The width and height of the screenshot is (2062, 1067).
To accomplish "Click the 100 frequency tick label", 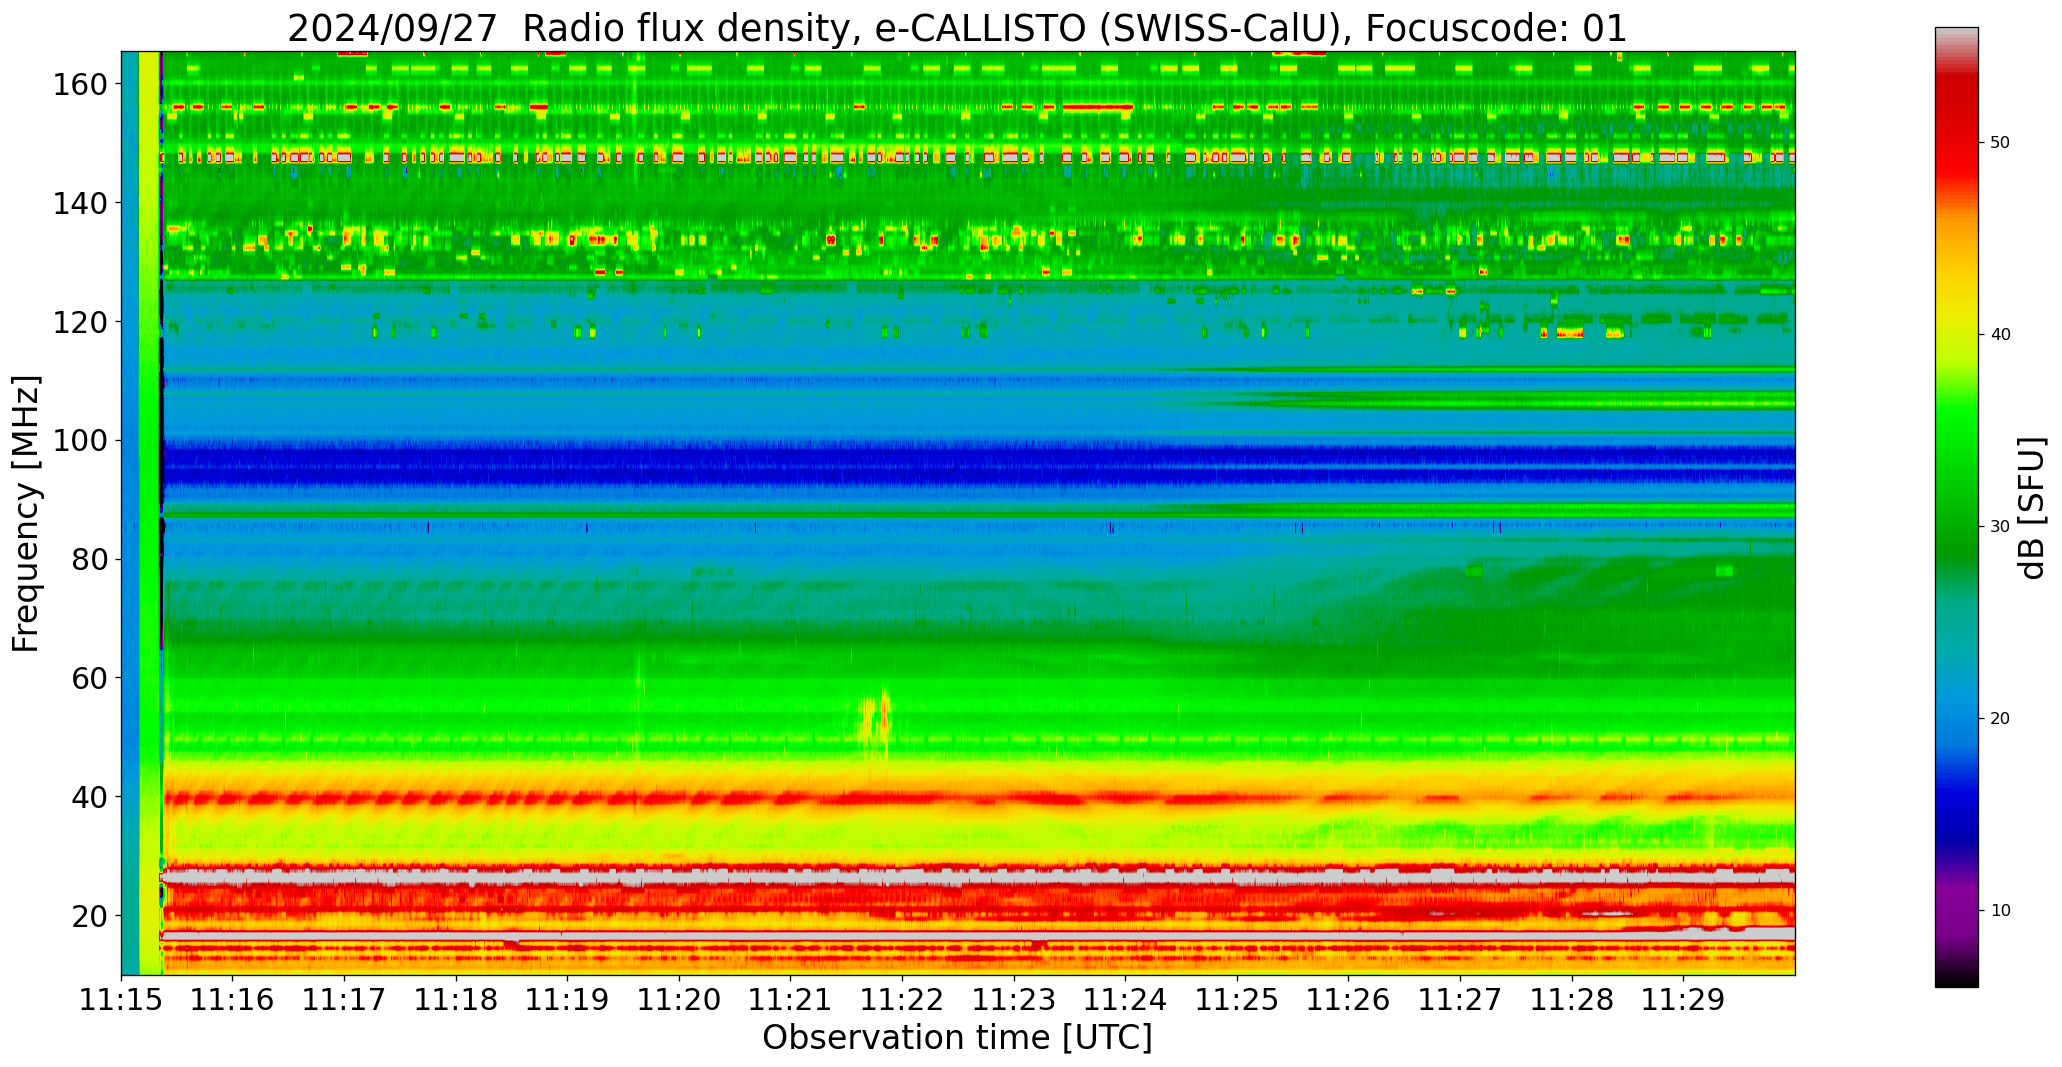I will pyautogui.click(x=81, y=441).
